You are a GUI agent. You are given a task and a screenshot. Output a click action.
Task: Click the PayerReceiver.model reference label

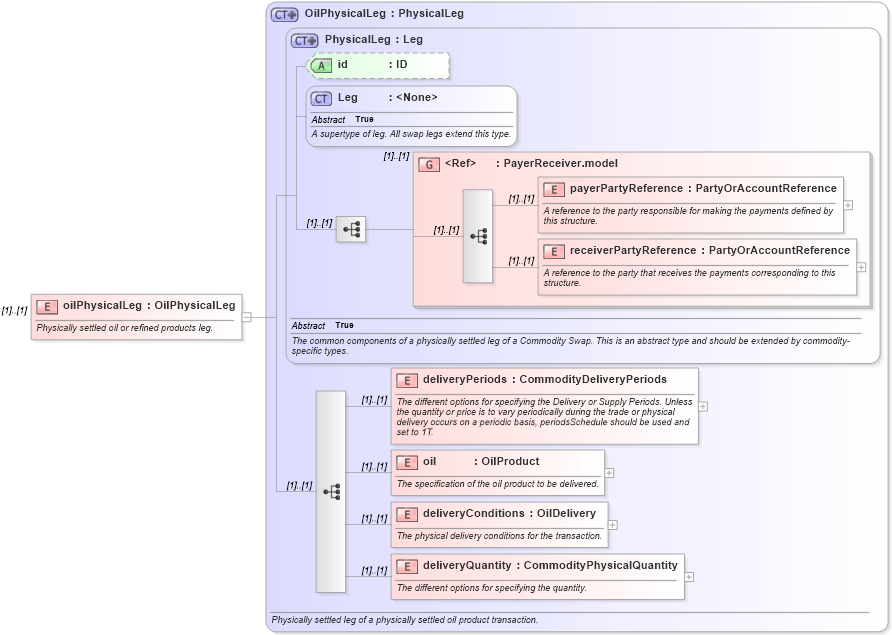coord(531,164)
